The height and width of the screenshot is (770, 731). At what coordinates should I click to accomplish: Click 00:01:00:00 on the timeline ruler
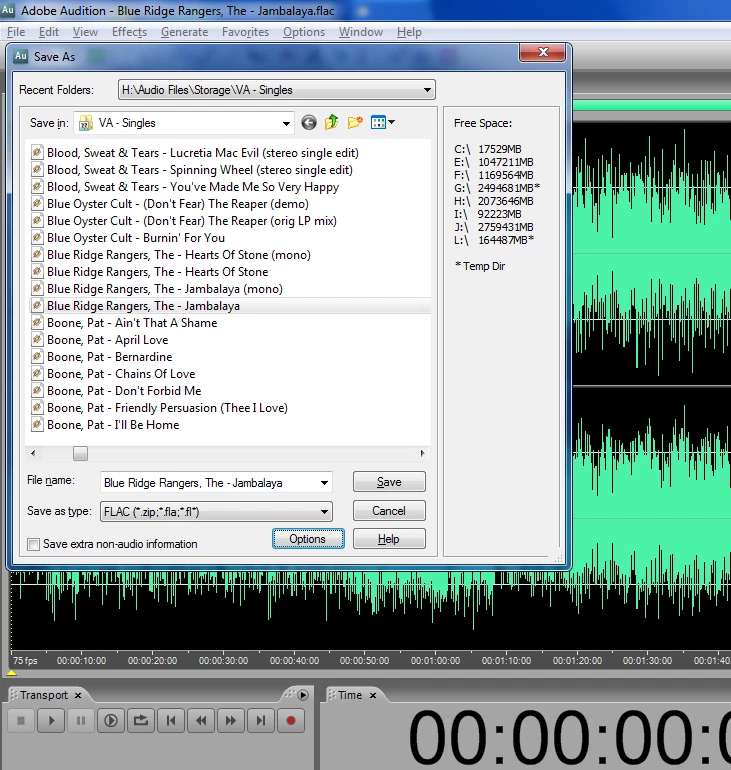coord(435,660)
